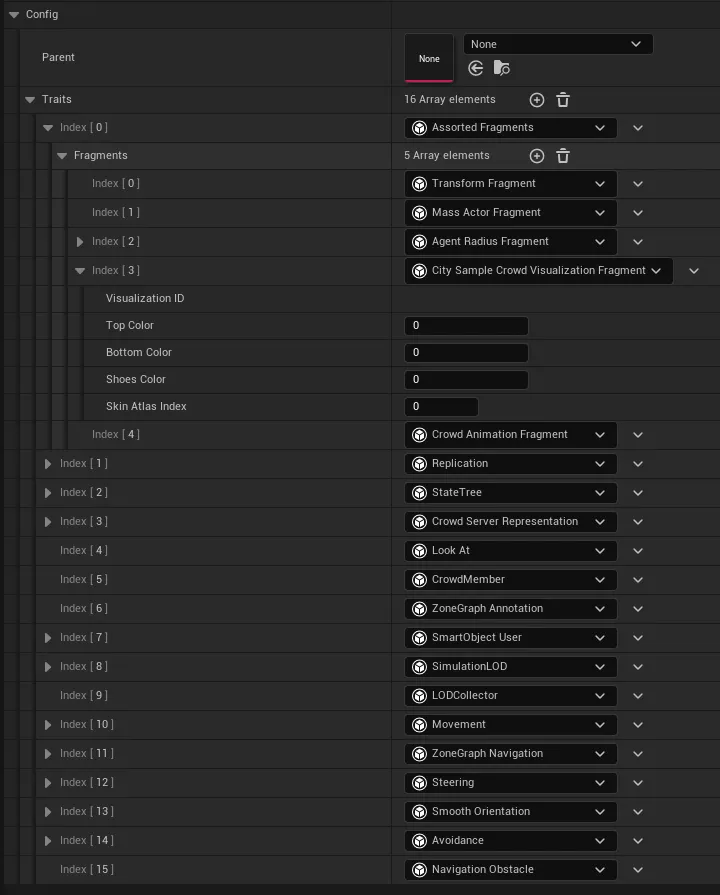
Task: Browse to the Parent asset in Content Browser
Action: coord(501,68)
